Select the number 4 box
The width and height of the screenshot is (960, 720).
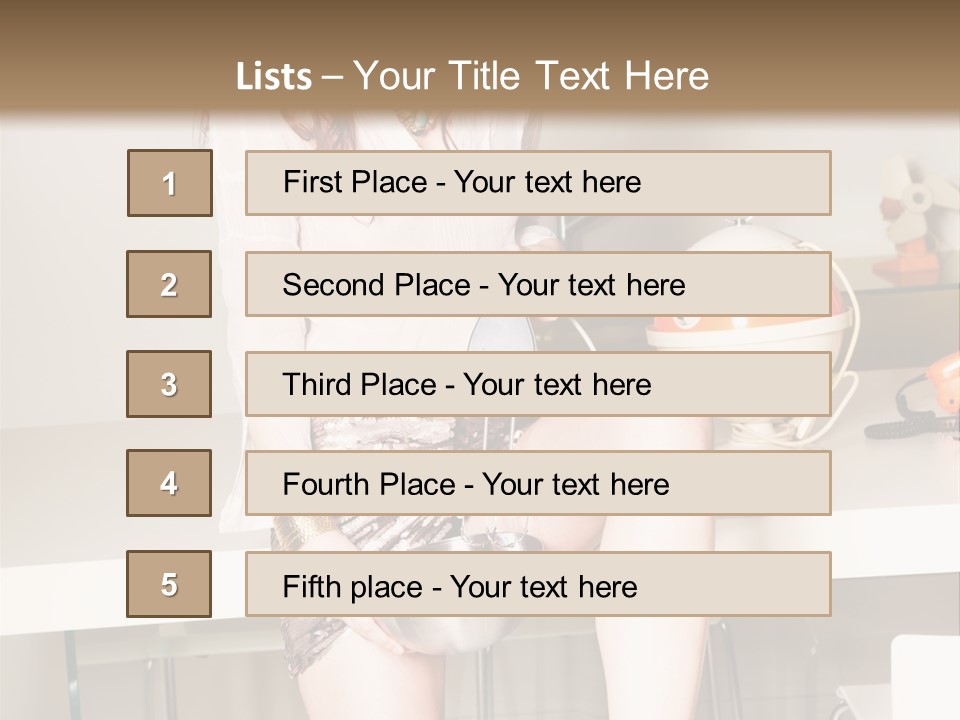(x=169, y=483)
